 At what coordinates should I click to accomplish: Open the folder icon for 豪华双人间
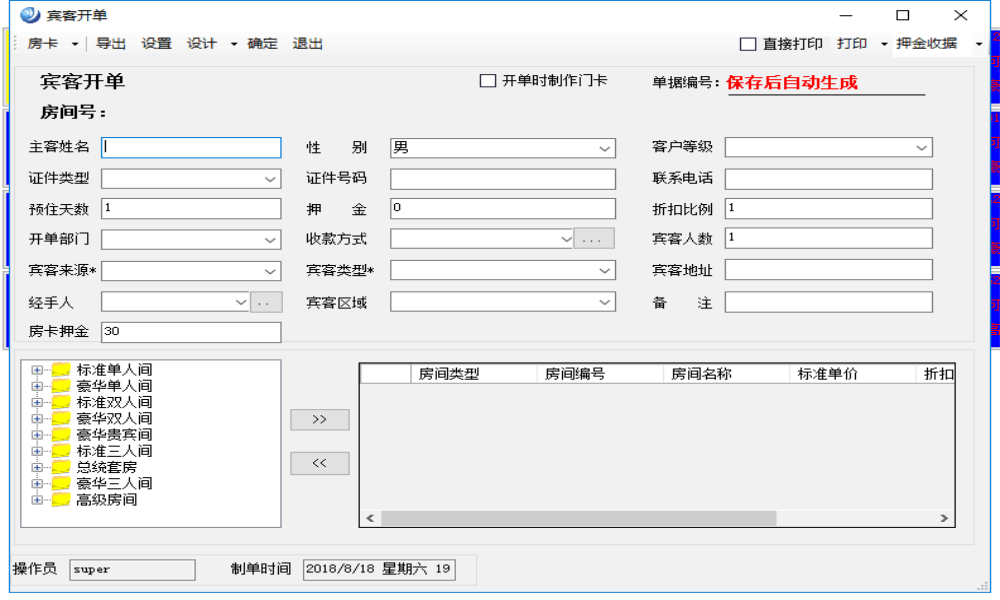(x=61, y=418)
